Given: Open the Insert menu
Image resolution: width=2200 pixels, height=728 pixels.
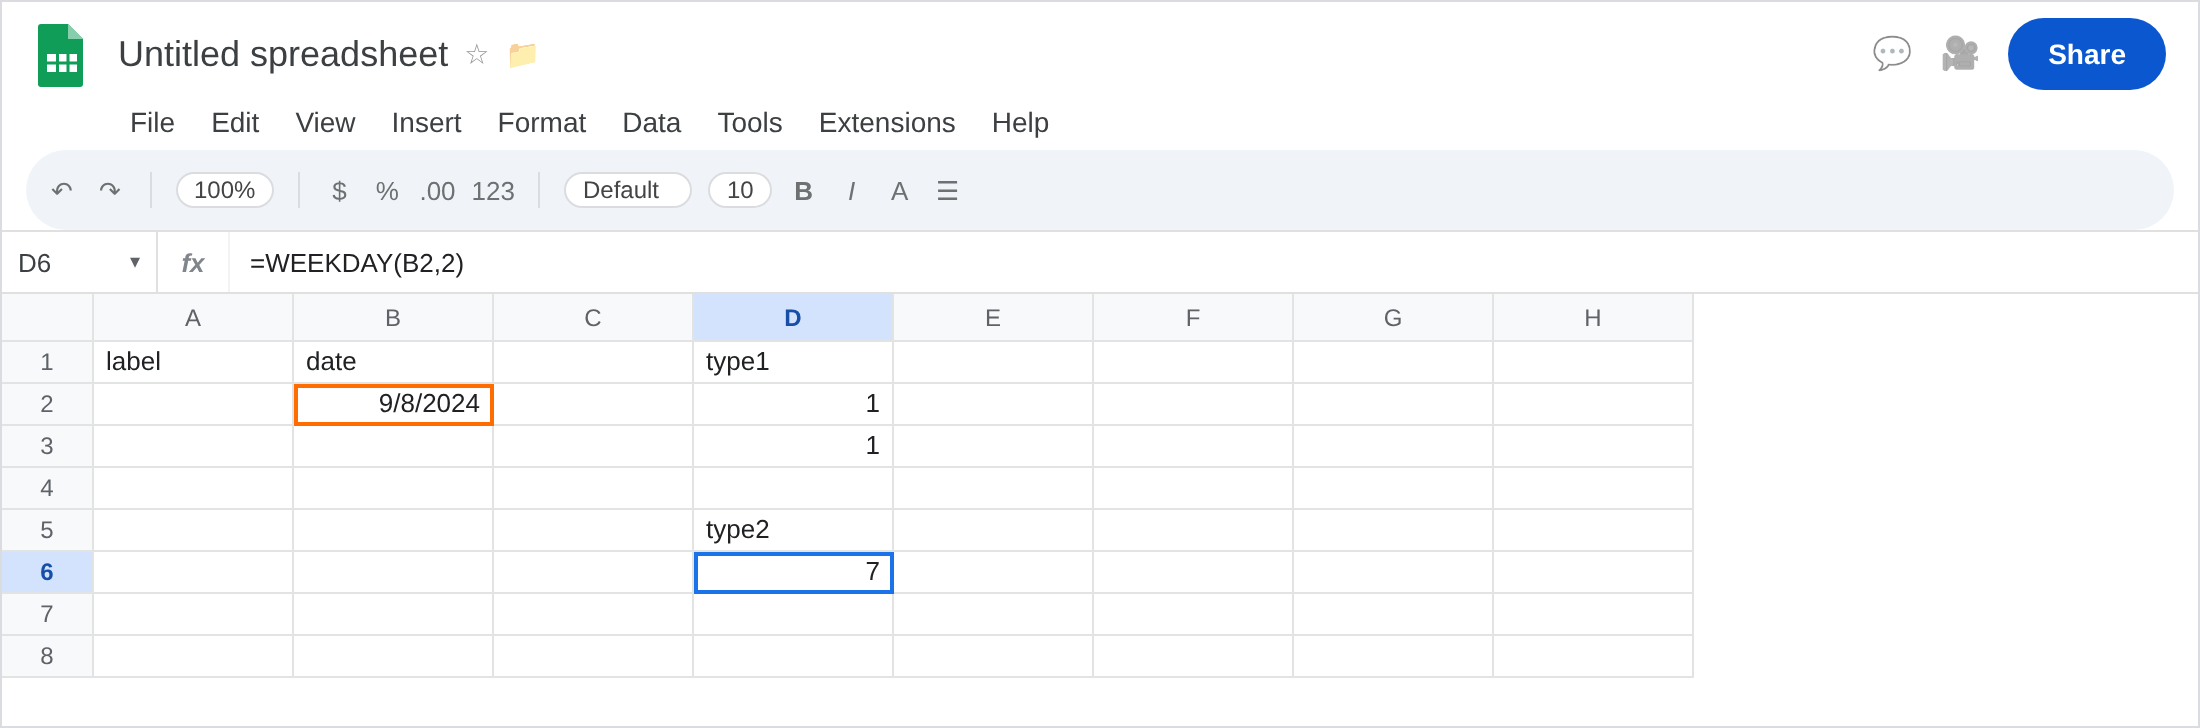Looking at the screenshot, I should point(426,122).
